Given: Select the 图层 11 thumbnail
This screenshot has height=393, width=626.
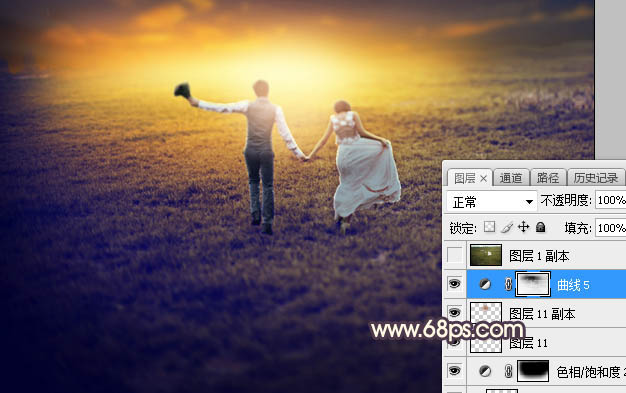Looking at the screenshot, I should (486, 343).
